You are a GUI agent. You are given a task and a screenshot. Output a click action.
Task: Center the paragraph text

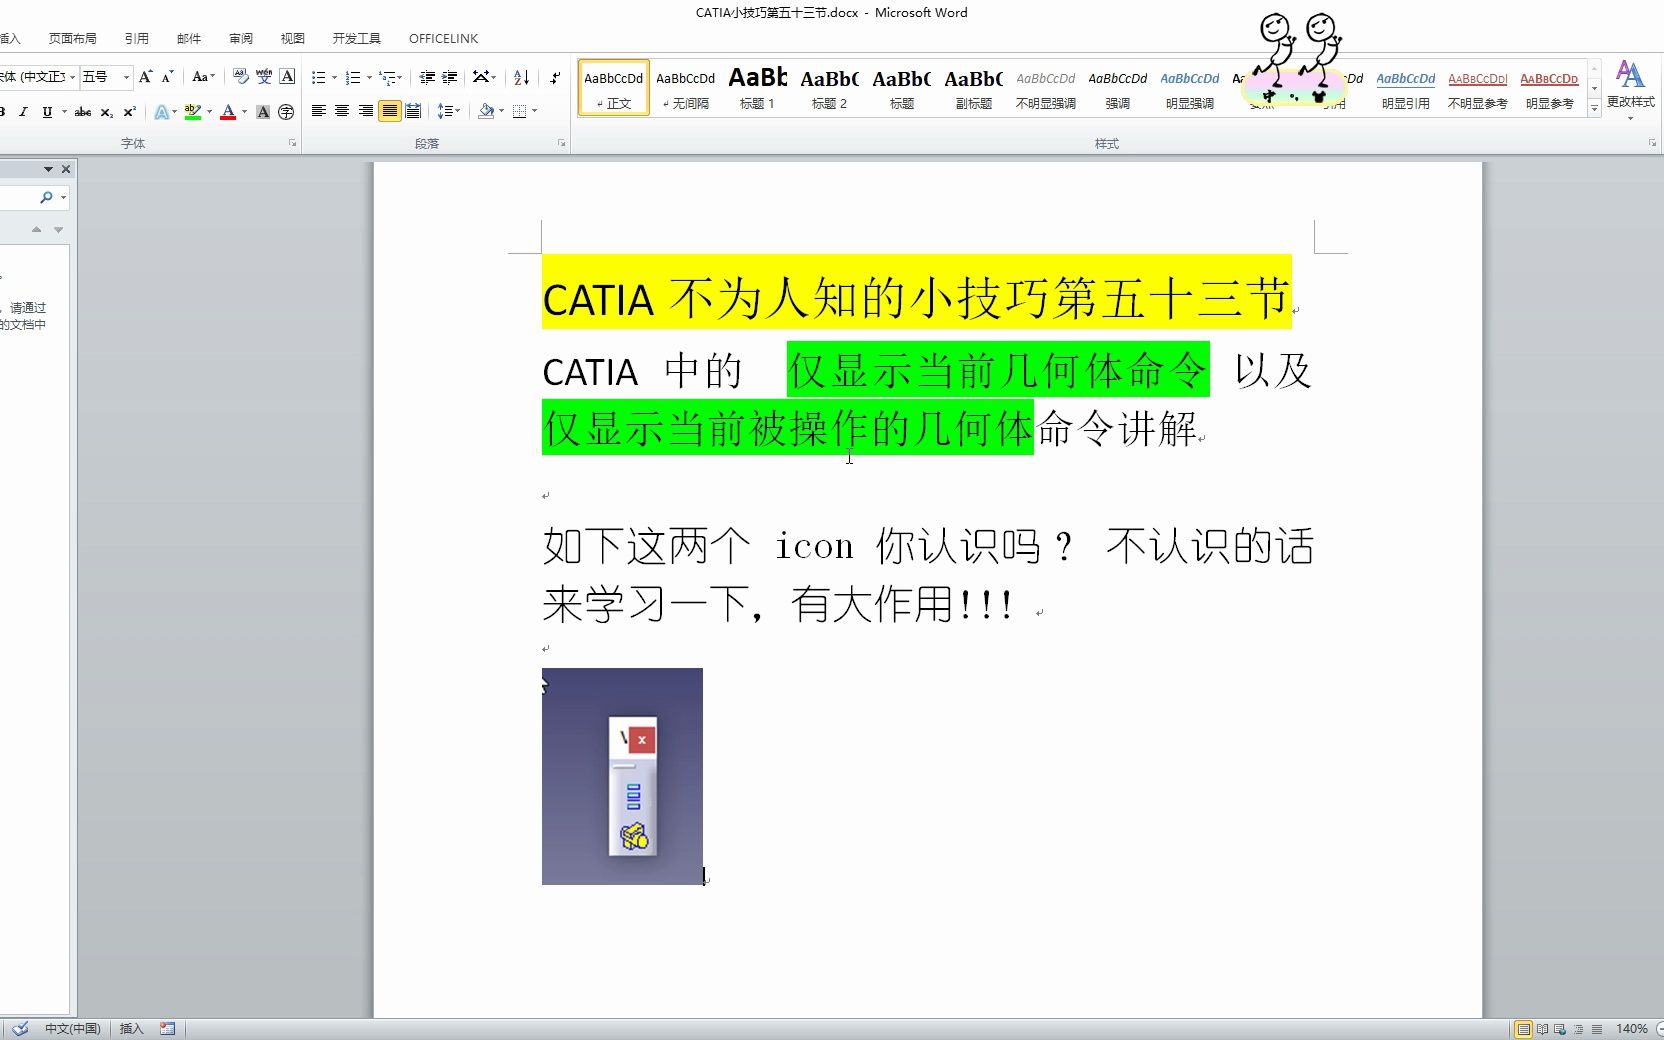pyautogui.click(x=342, y=111)
